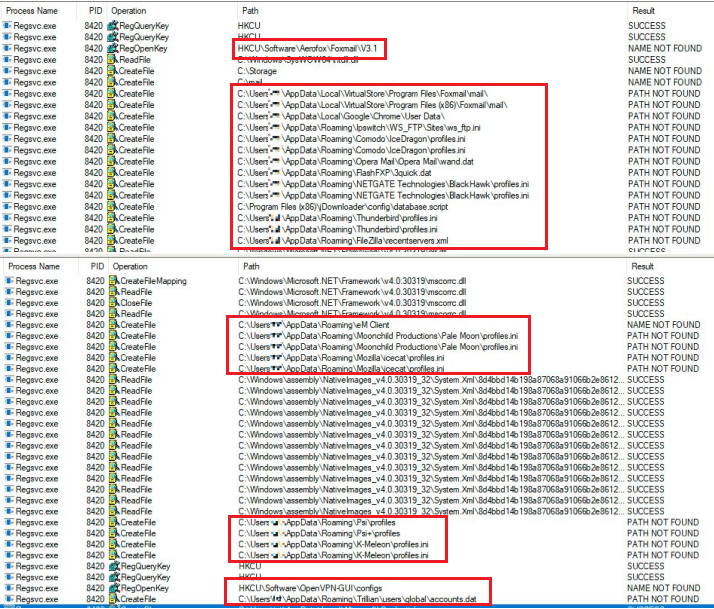Viewport: 714px width, 609px height.
Task: Click the Operation column header in lower list
Action: pos(130,266)
